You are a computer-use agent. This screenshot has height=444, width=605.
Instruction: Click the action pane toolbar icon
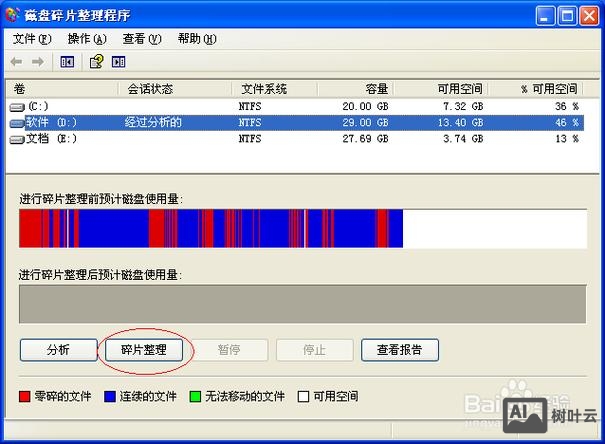pos(118,62)
